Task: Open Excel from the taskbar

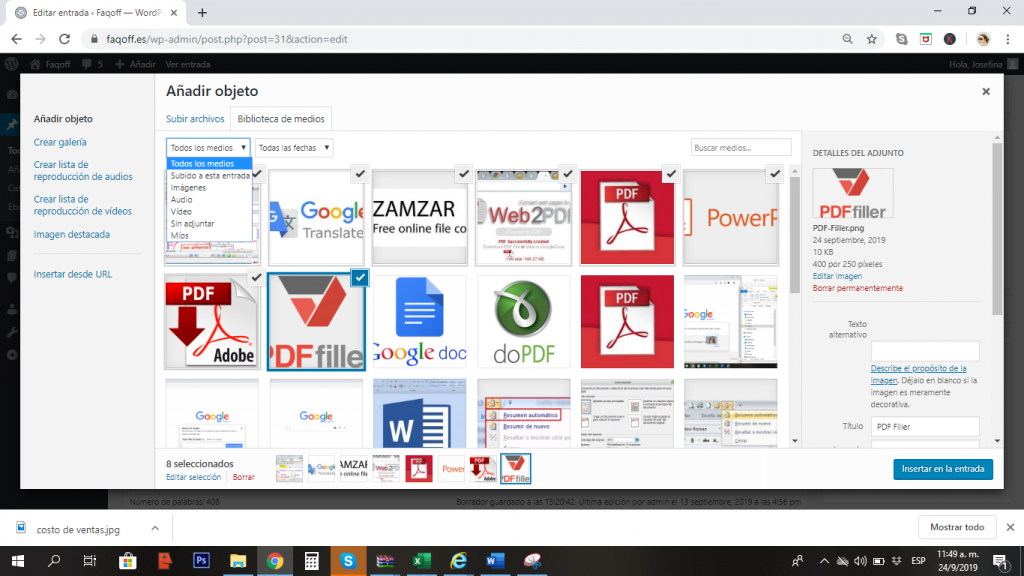Action: [x=422, y=561]
